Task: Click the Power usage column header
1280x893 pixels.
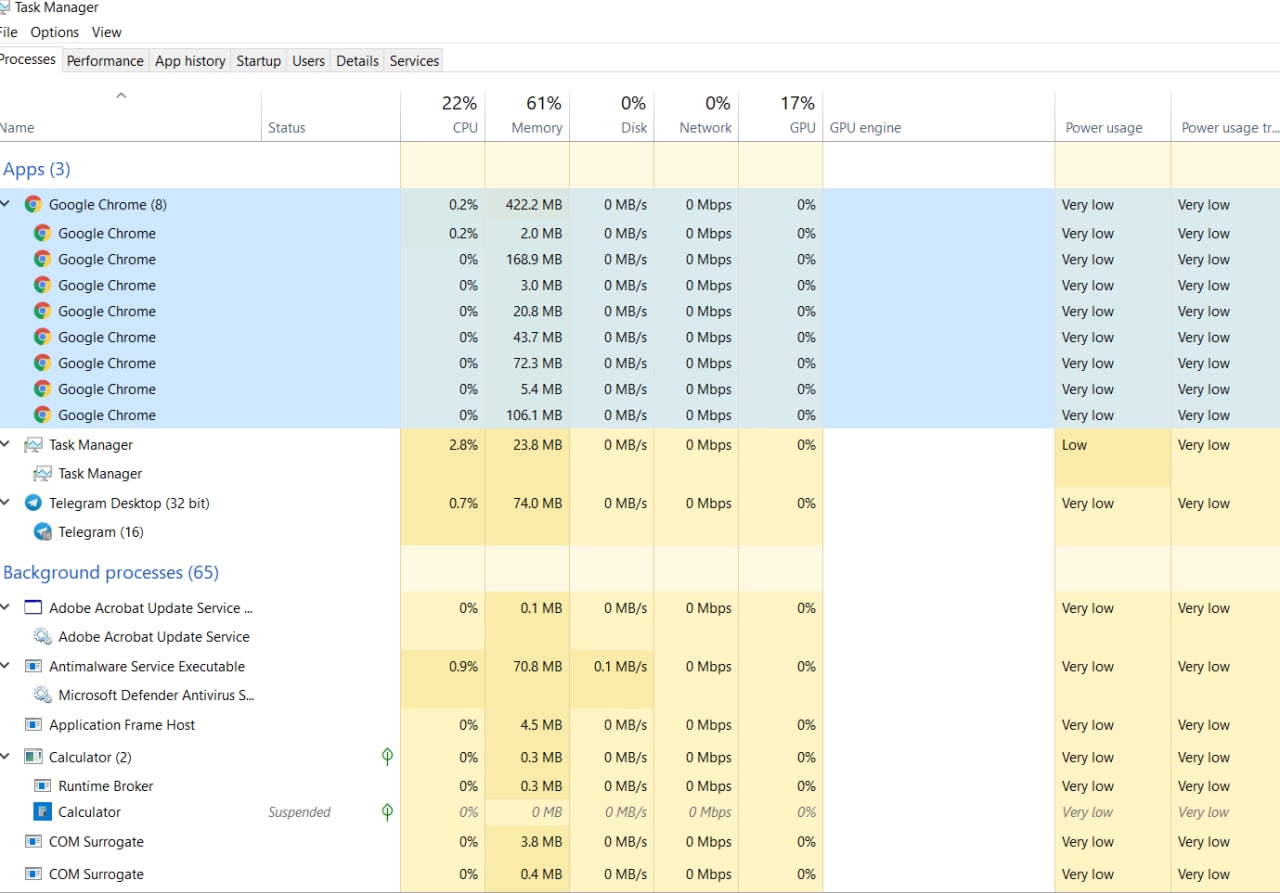Action: point(1112,116)
